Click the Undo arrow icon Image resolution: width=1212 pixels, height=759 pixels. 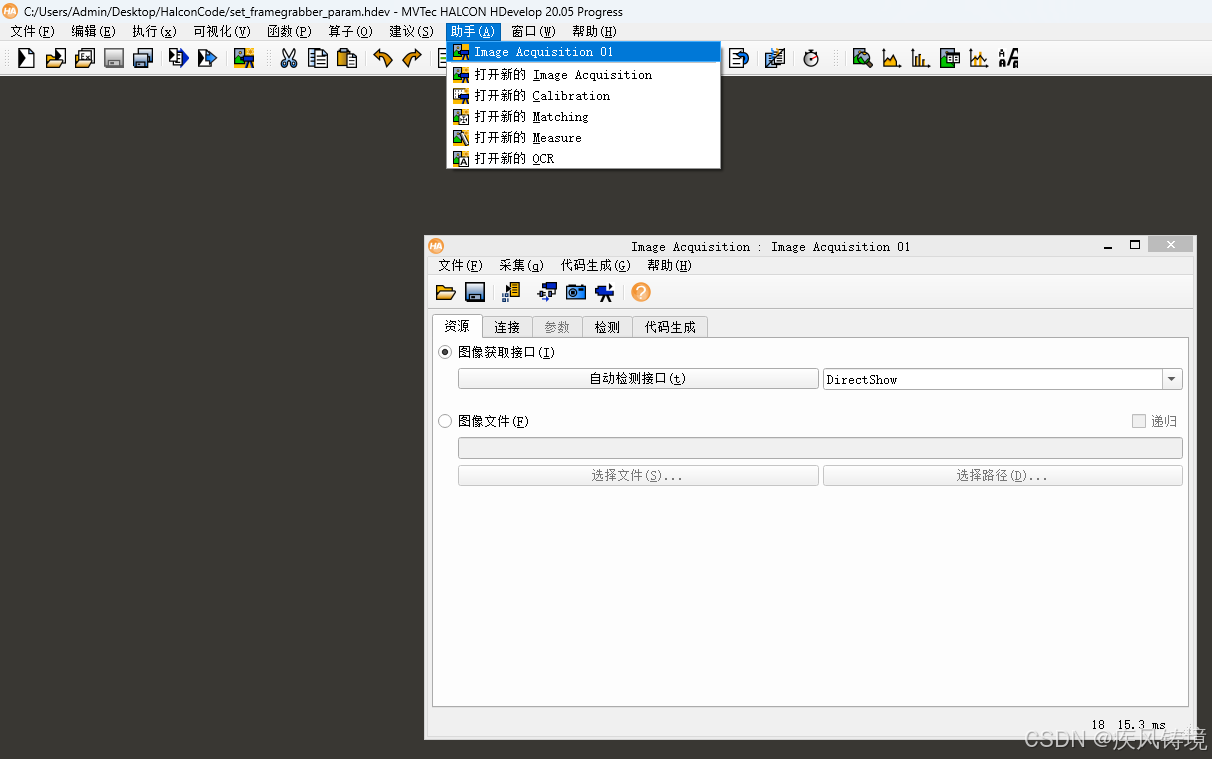(383, 58)
